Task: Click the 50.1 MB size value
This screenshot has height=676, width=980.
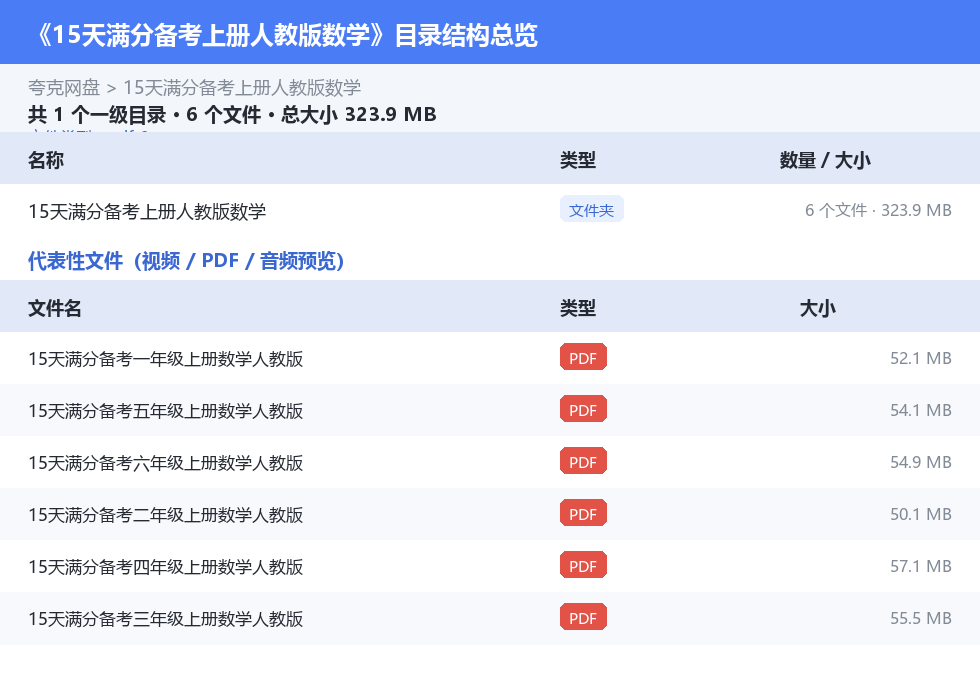Action: click(921, 514)
